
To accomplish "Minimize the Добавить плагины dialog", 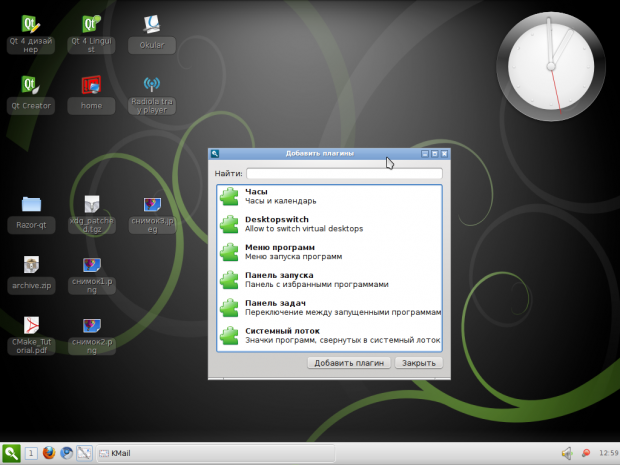I will click(425, 153).
